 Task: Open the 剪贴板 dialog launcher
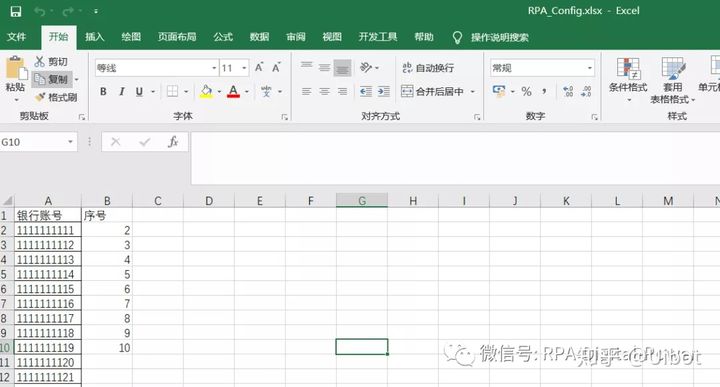[82, 117]
